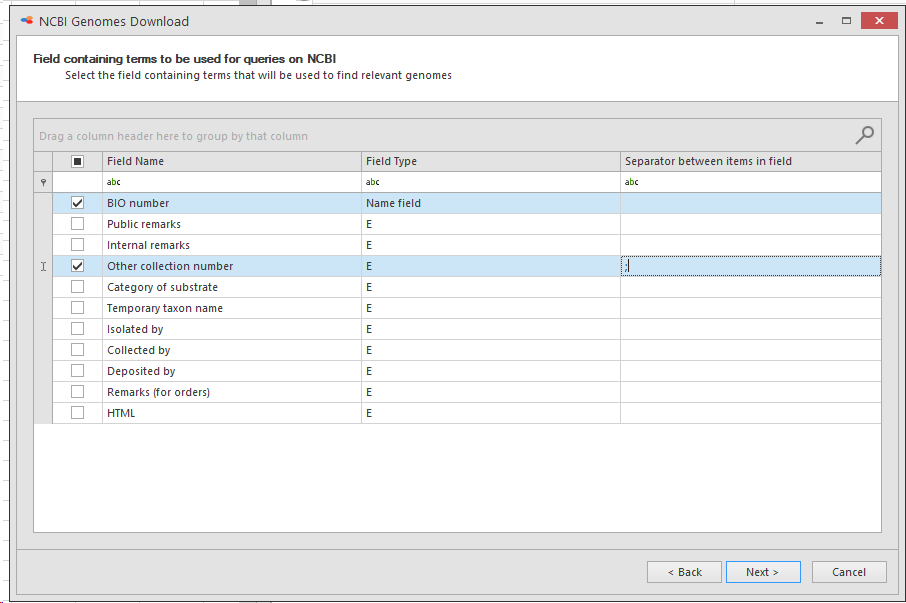Click the NCBI Genomes Download app icon
The image size is (906, 603).
[x=27, y=21]
